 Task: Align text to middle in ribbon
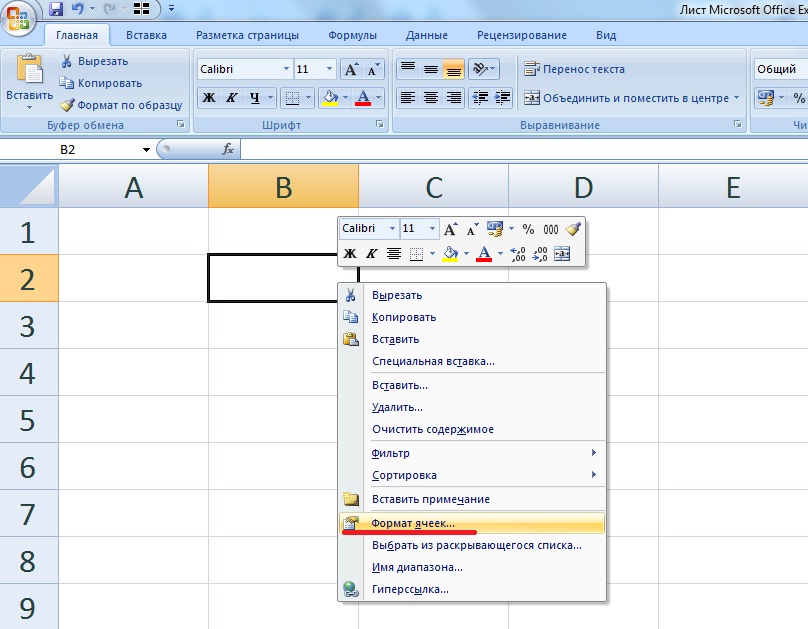point(431,69)
